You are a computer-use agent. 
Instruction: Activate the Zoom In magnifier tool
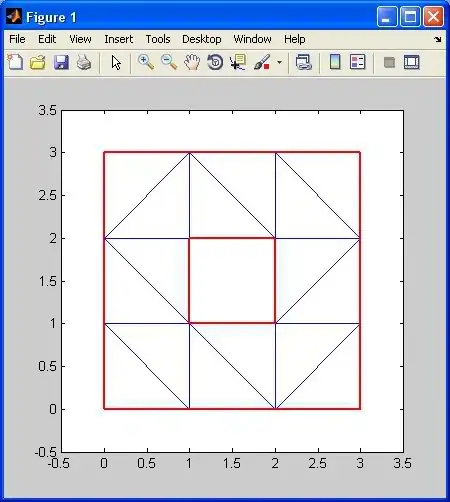coord(146,62)
